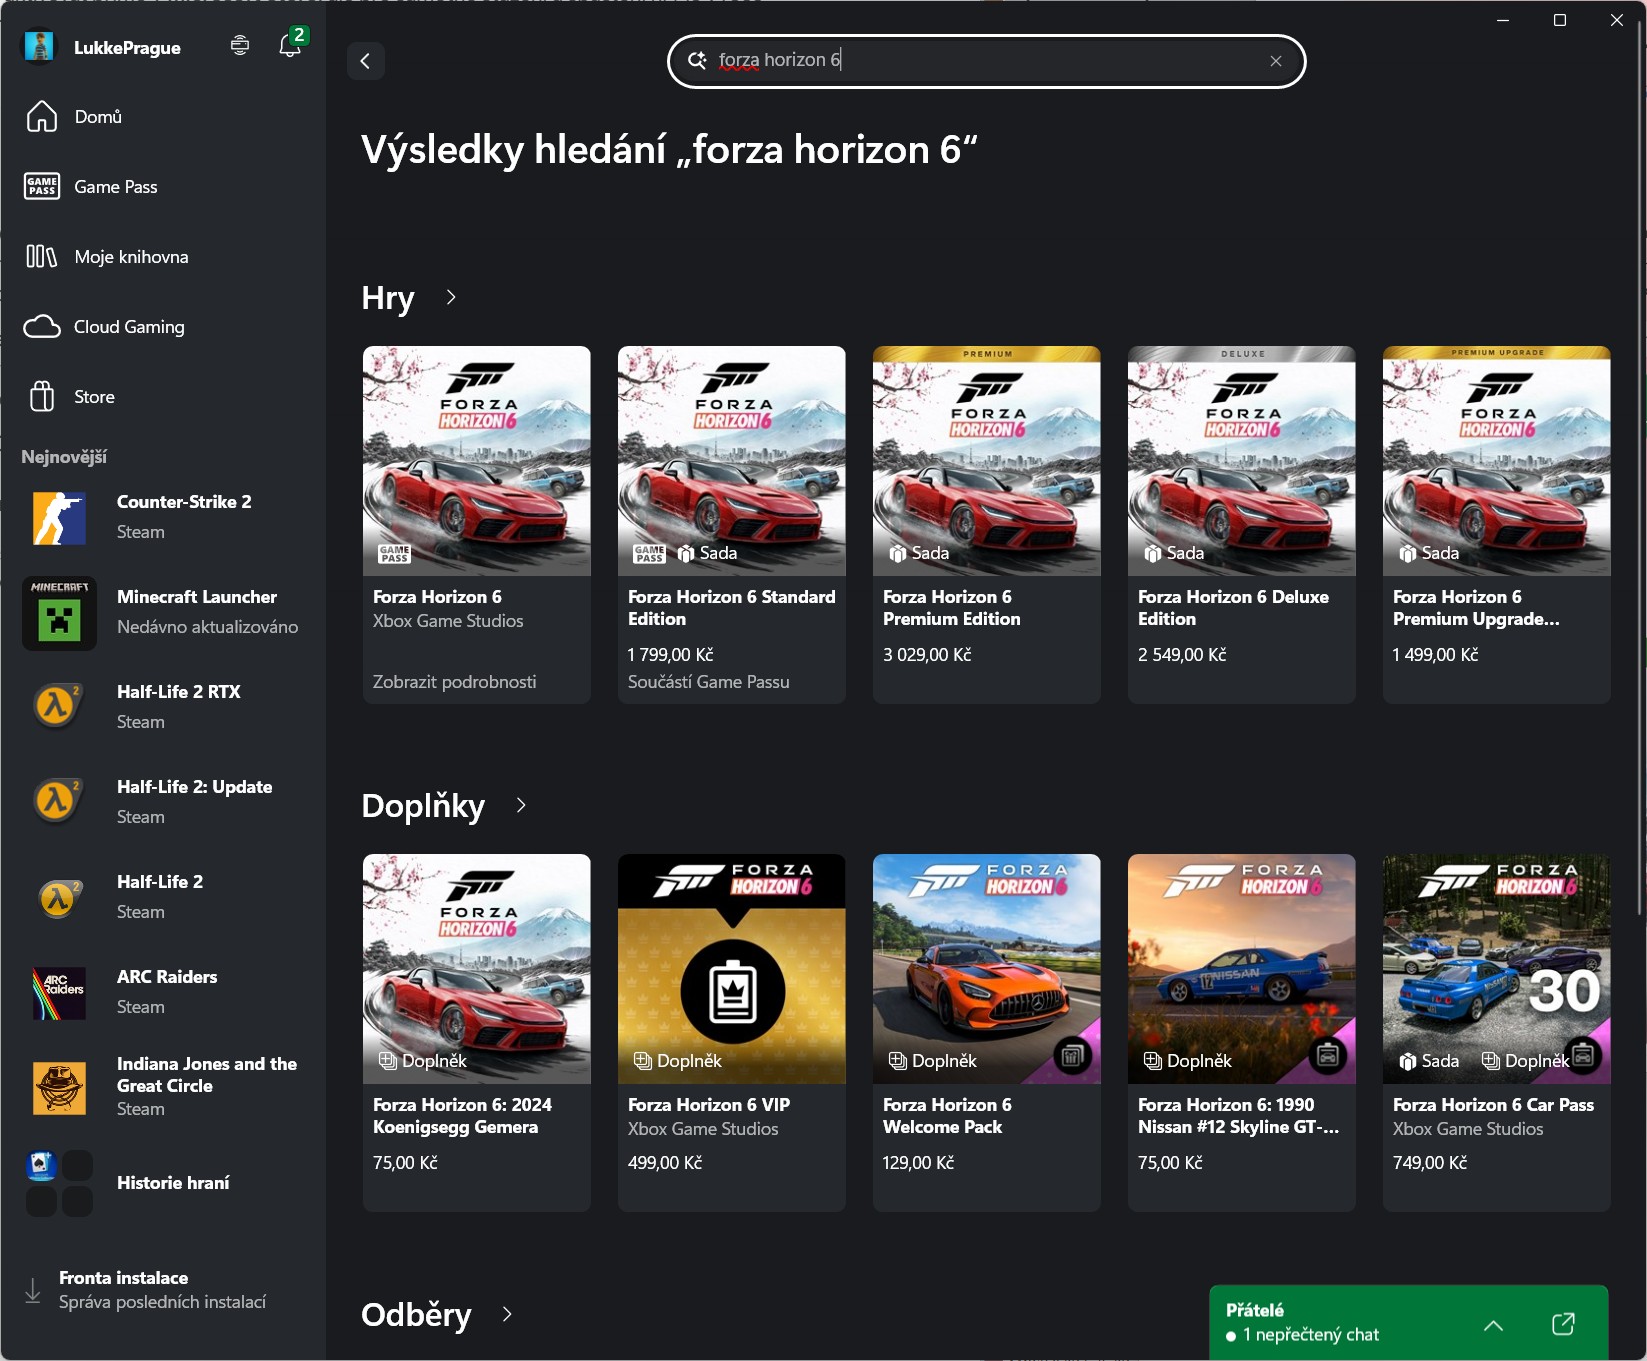Click the install queue download arrow icon
This screenshot has height=1361, width=1647.
(33, 1290)
